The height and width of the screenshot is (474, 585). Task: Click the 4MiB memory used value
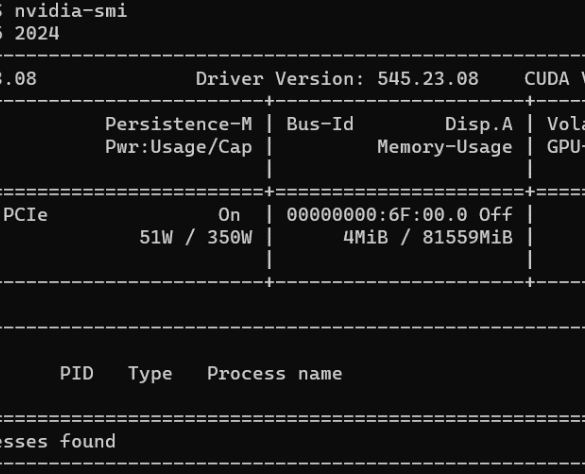(x=366, y=237)
